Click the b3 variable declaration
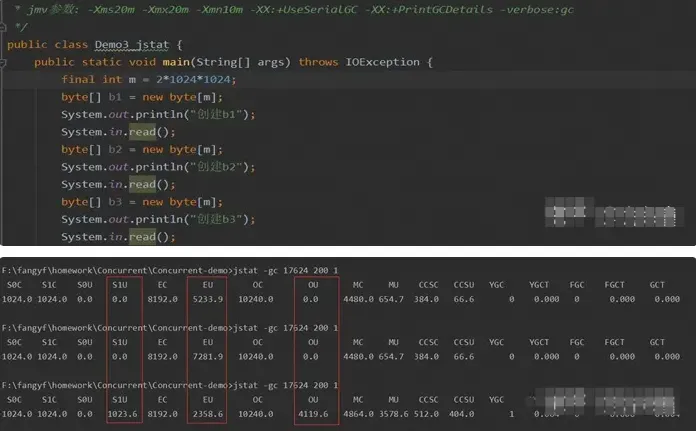The width and height of the screenshot is (696, 431). click(115, 202)
